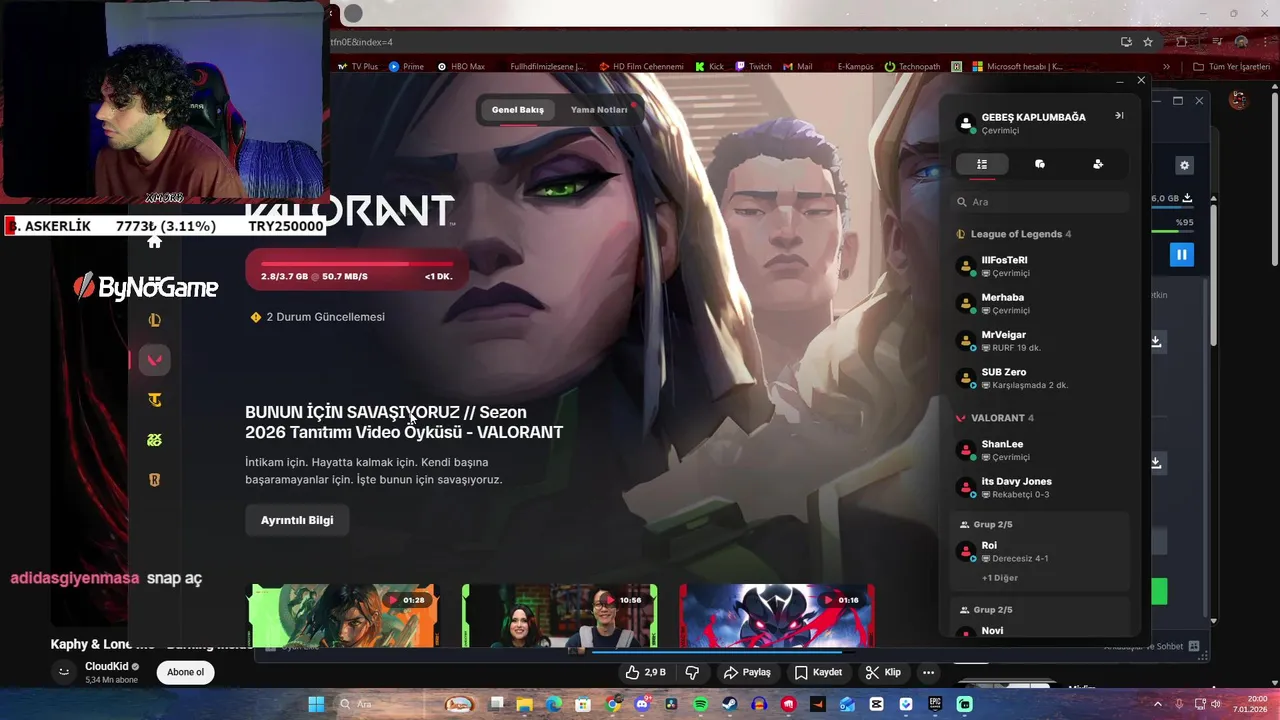1280x720 pixels.
Task: Open the Legends of Runeterra sidebar icon
Action: click(154, 480)
